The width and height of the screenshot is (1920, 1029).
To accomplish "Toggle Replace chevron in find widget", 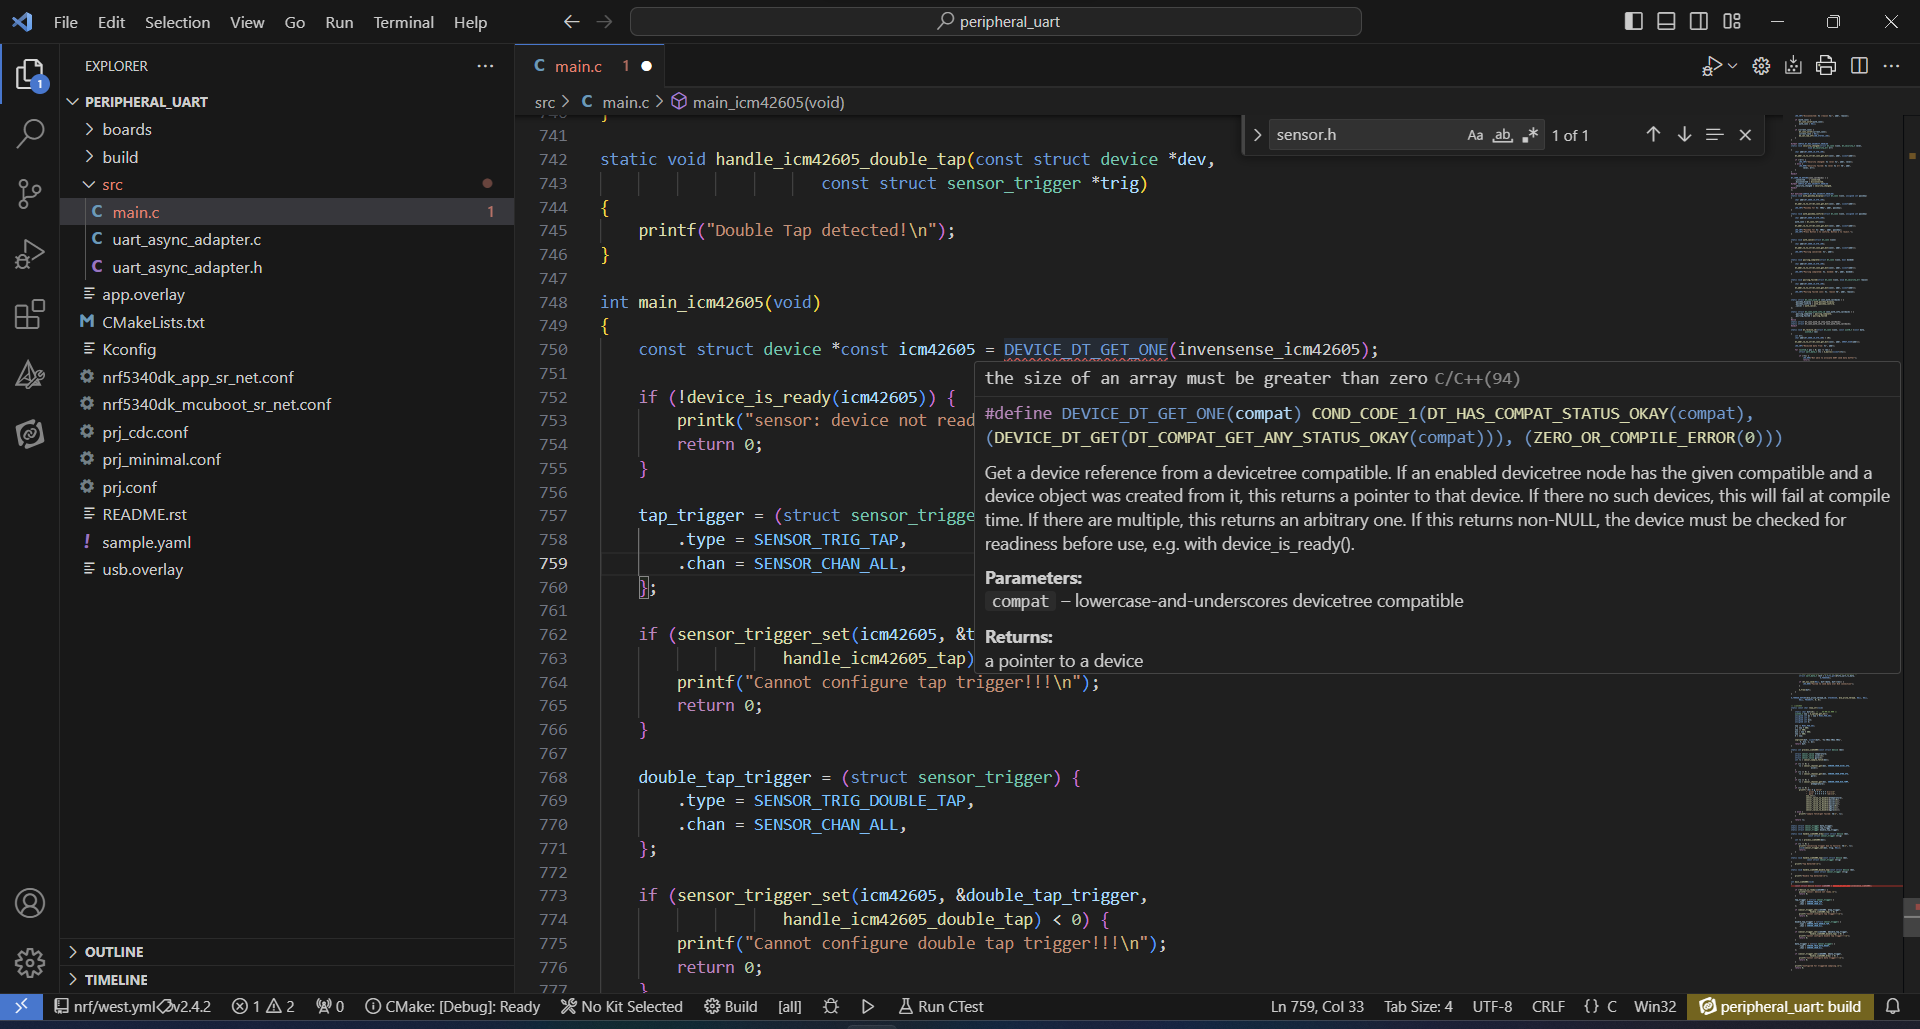I will [x=1257, y=135].
